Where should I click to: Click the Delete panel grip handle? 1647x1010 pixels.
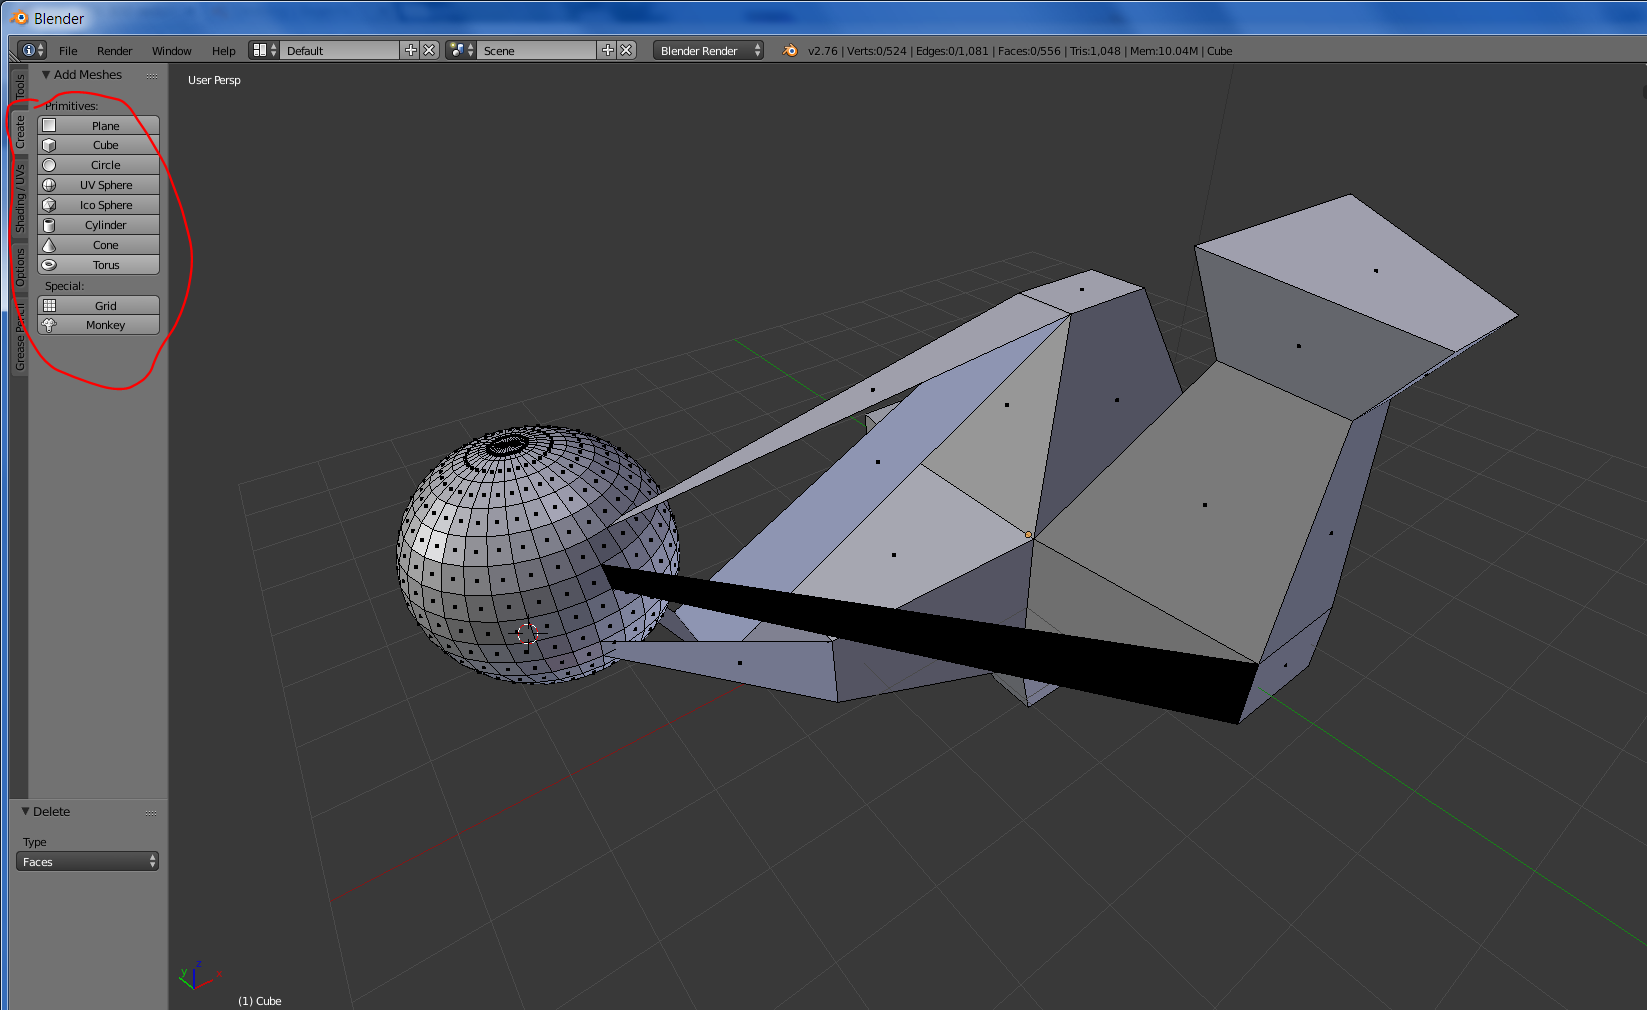pyautogui.click(x=152, y=813)
